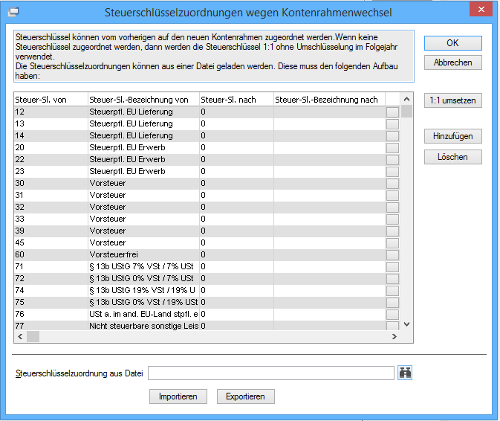This screenshot has height=421, width=500.
Task: Click the window system icon in title bar
Action: pos(13,12)
